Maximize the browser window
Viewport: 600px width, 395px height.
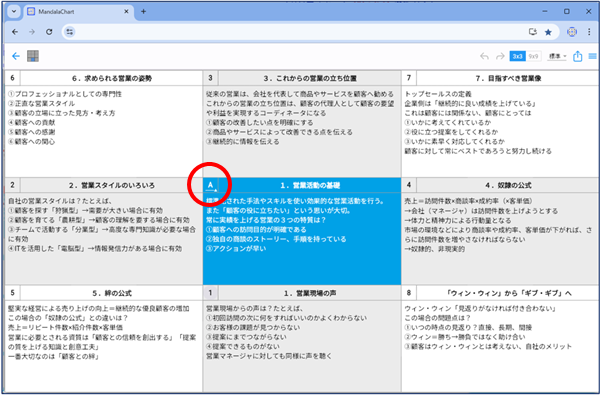[567, 11]
